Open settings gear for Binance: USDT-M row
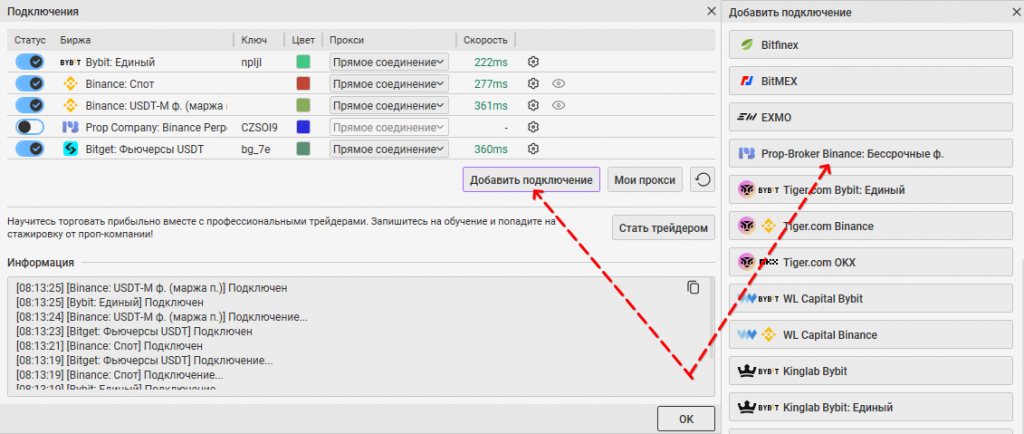 click(533, 105)
